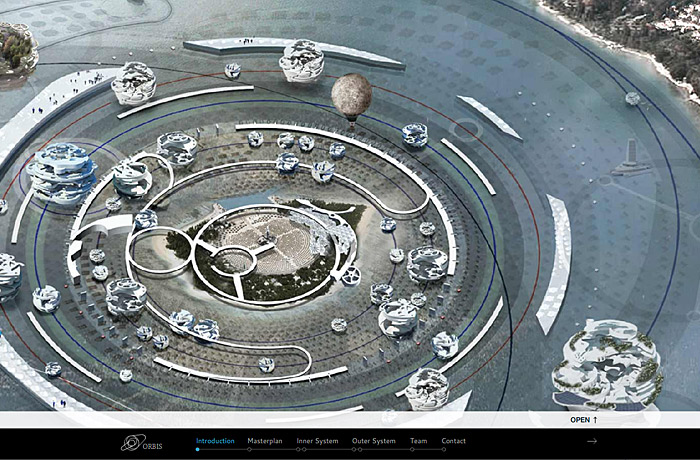Click the first dot under Inner System

click(298, 450)
